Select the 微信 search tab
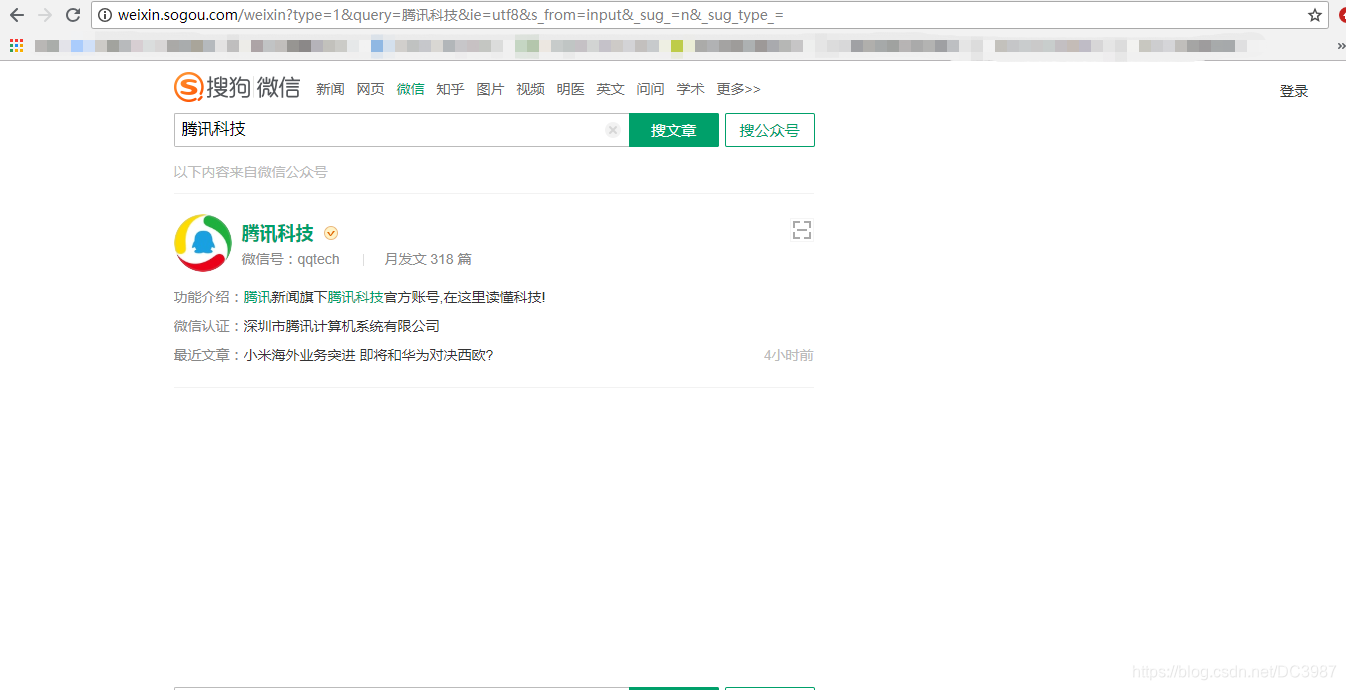This screenshot has height=690, width=1346. [x=410, y=89]
